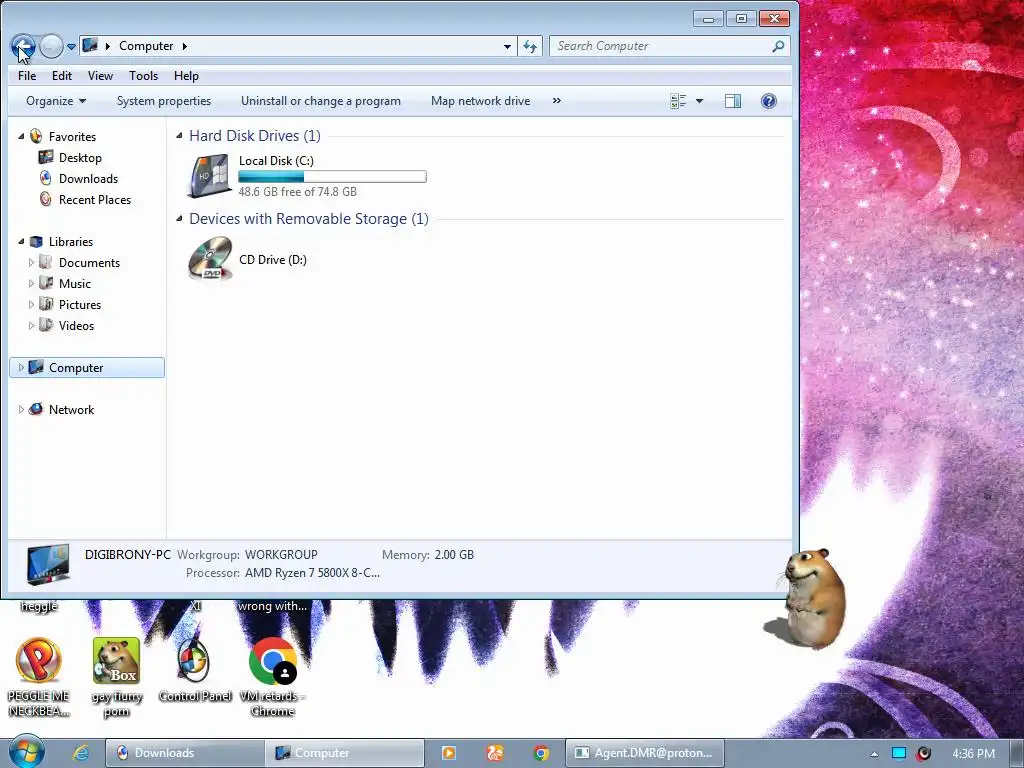1024x768 pixels.
Task: Open the recent pages dropdown arrow
Action: click(71, 47)
